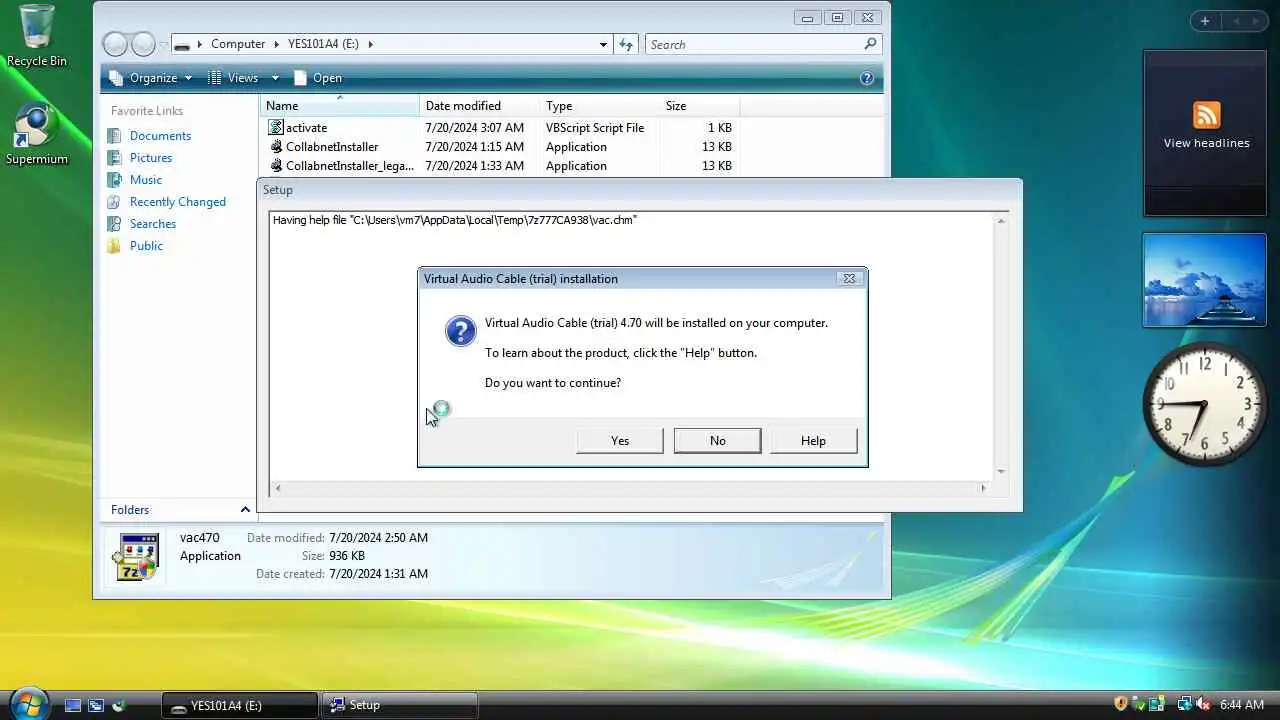Click the View headlines feed gadget
The width and height of the screenshot is (1280, 720).
point(1205,133)
